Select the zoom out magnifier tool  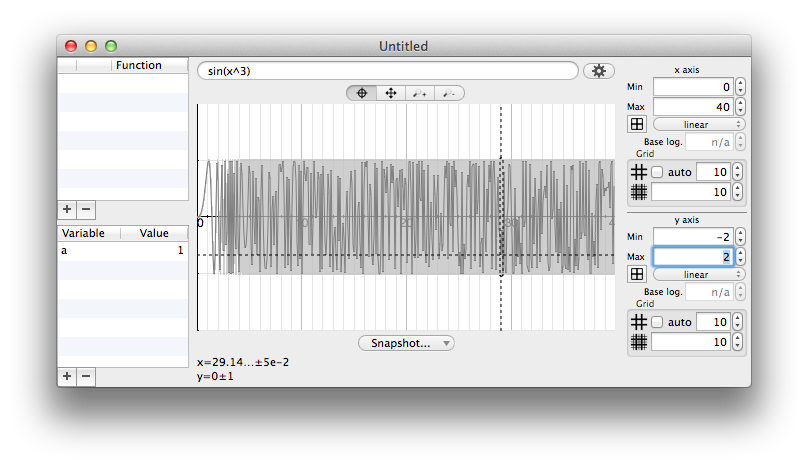coord(449,93)
